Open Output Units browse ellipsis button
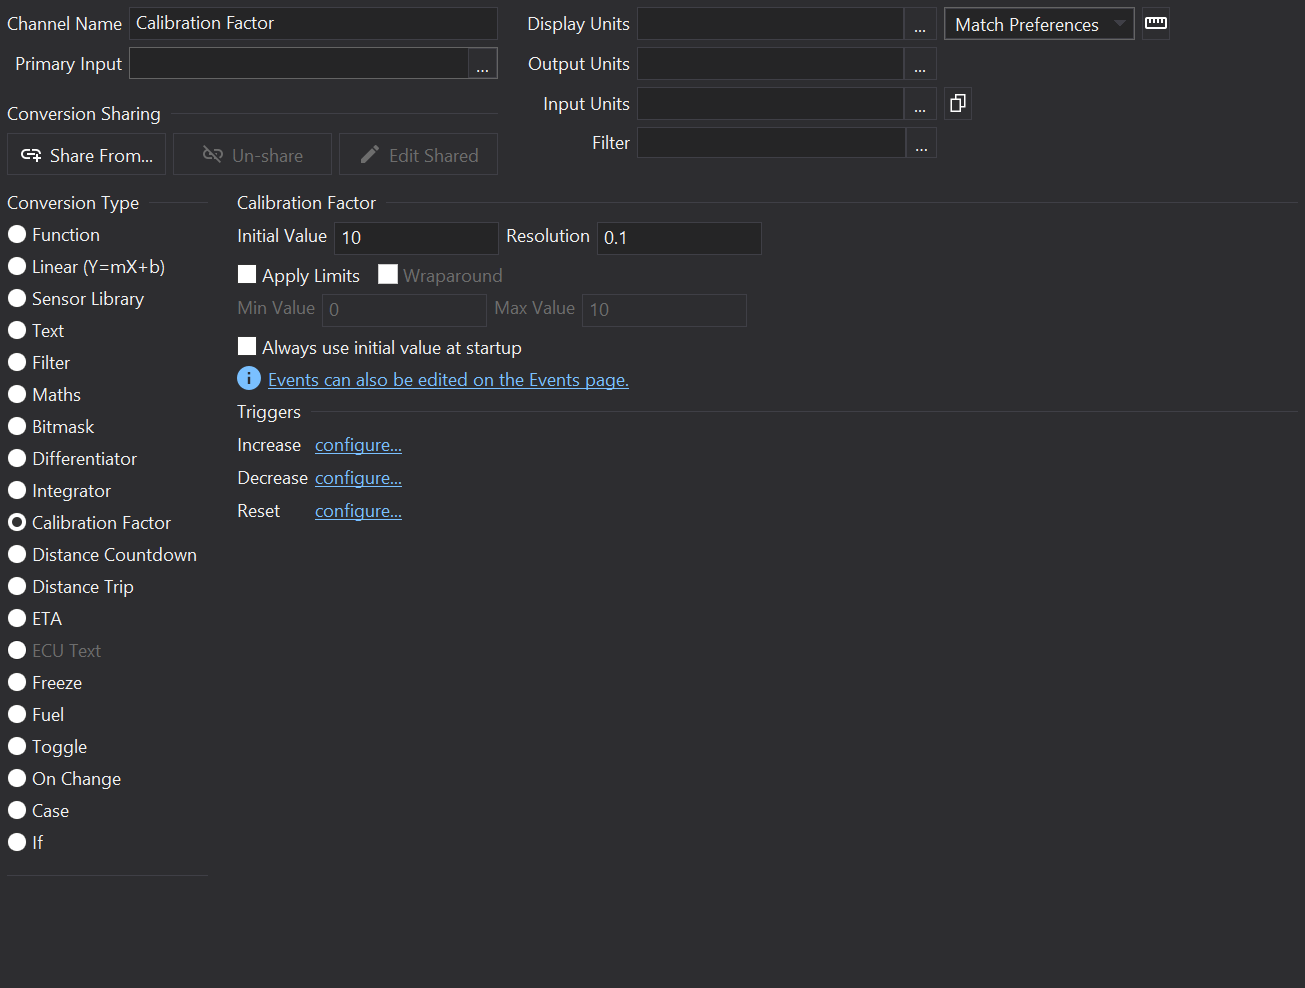Image resolution: width=1305 pixels, height=988 pixels. [920, 64]
